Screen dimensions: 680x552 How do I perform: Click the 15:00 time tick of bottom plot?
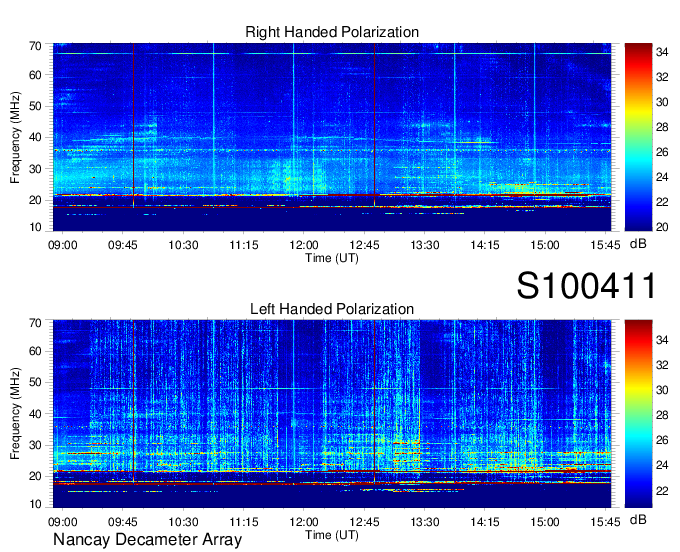545,522
